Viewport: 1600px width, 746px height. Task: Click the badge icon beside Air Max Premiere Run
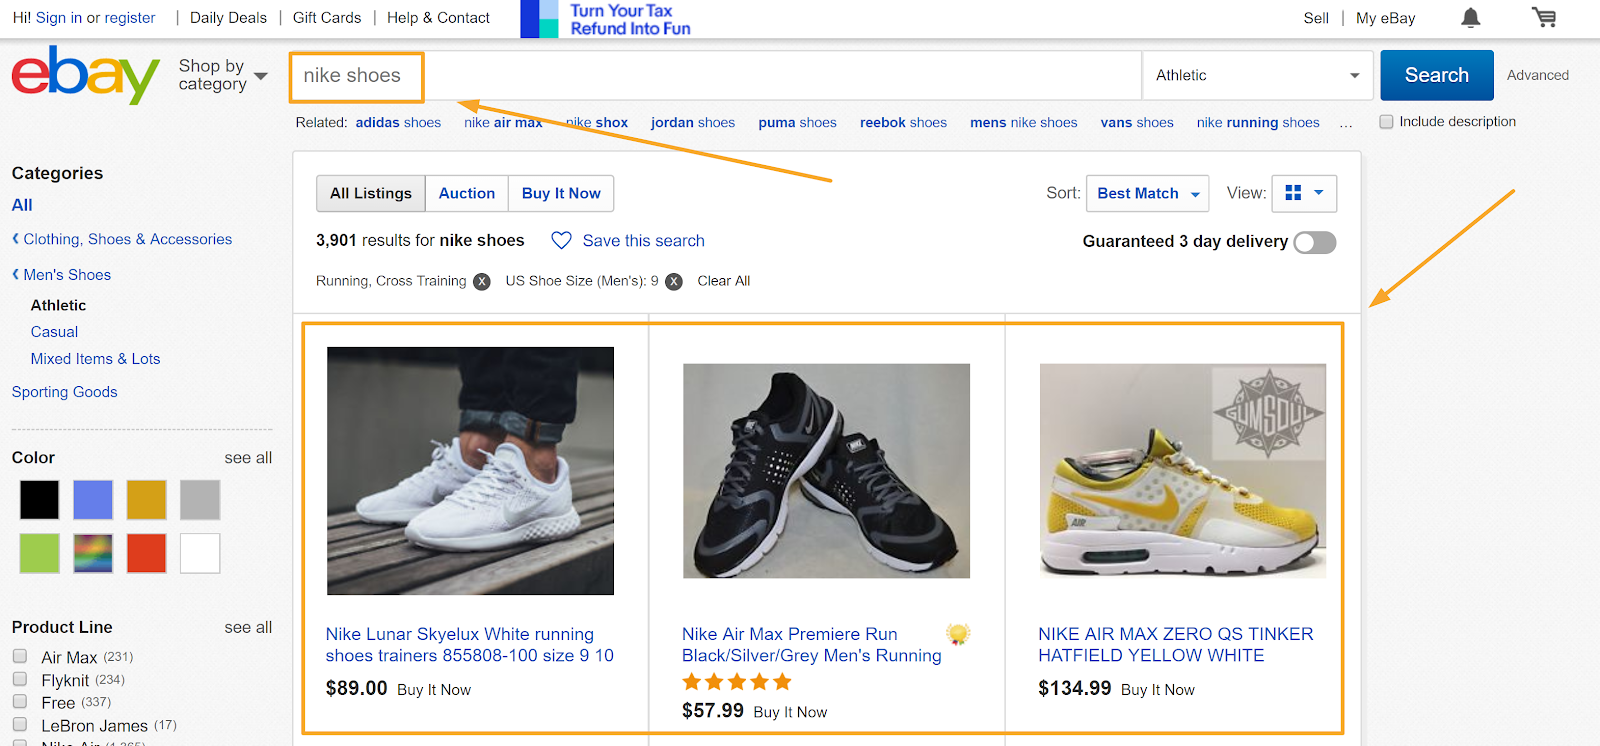point(958,634)
